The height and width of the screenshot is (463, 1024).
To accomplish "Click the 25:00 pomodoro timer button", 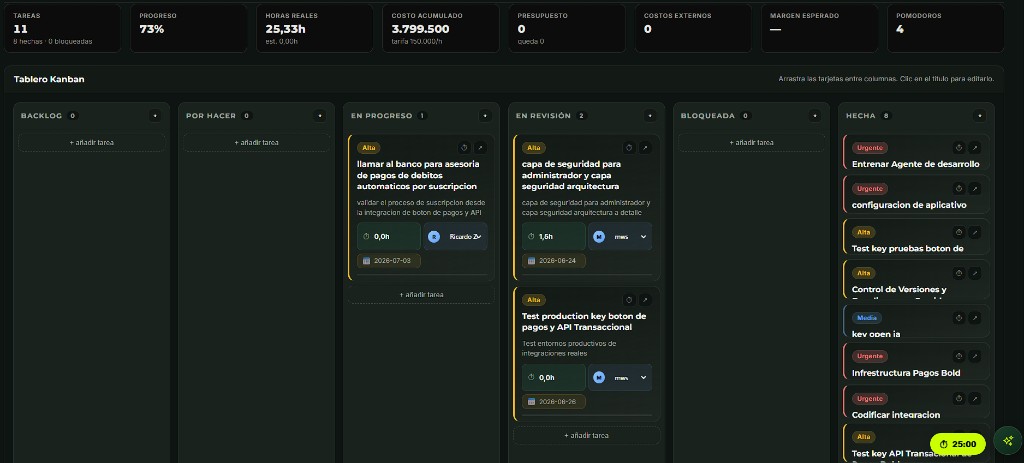I will pos(957,444).
